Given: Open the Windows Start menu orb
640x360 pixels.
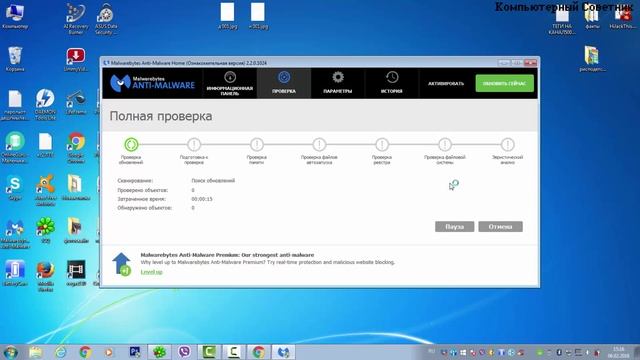Looking at the screenshot, I should pos(10,351).
